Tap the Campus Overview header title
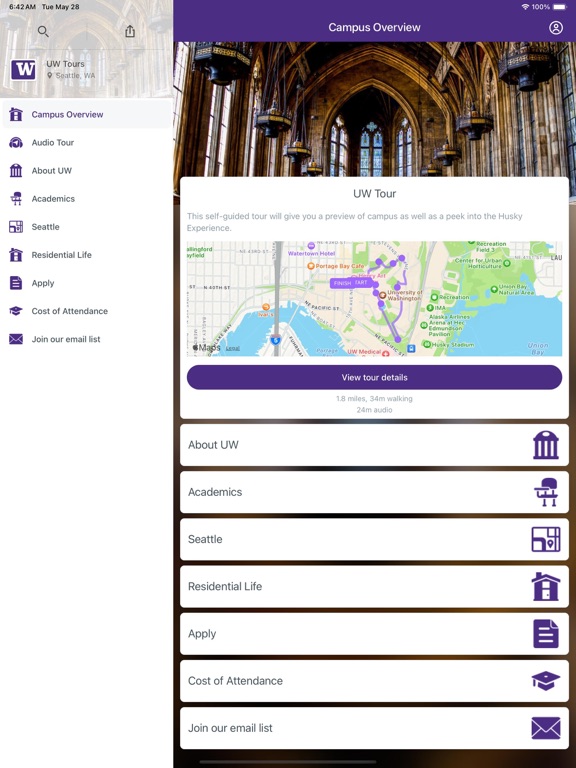This screenshot has height=768, width=576. pos(374,27)
